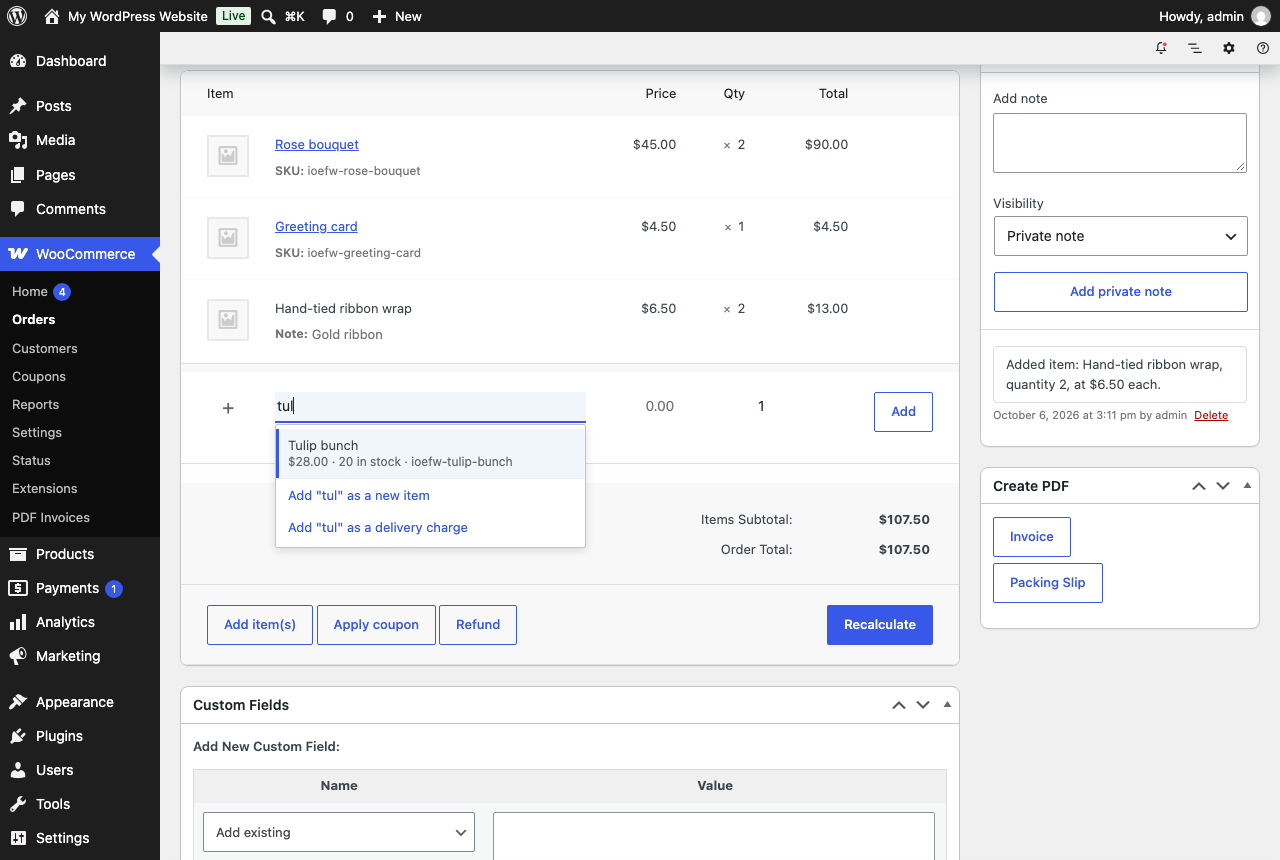This screenshot has height=860, width=1280.
Task: Move the Create PDF panel down
Action: pos(1223,486)
